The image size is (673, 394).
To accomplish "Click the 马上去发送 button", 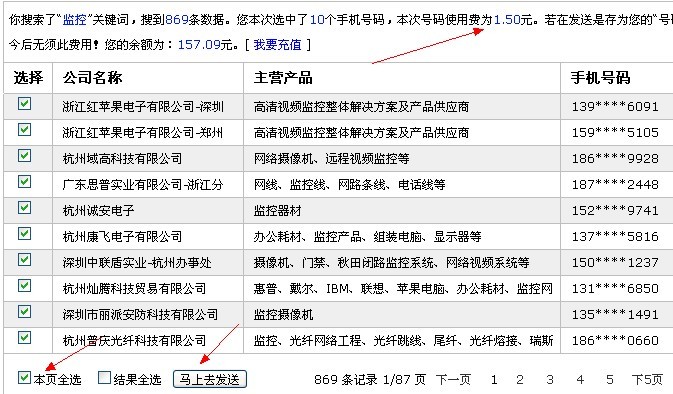I will click(210, 379).
